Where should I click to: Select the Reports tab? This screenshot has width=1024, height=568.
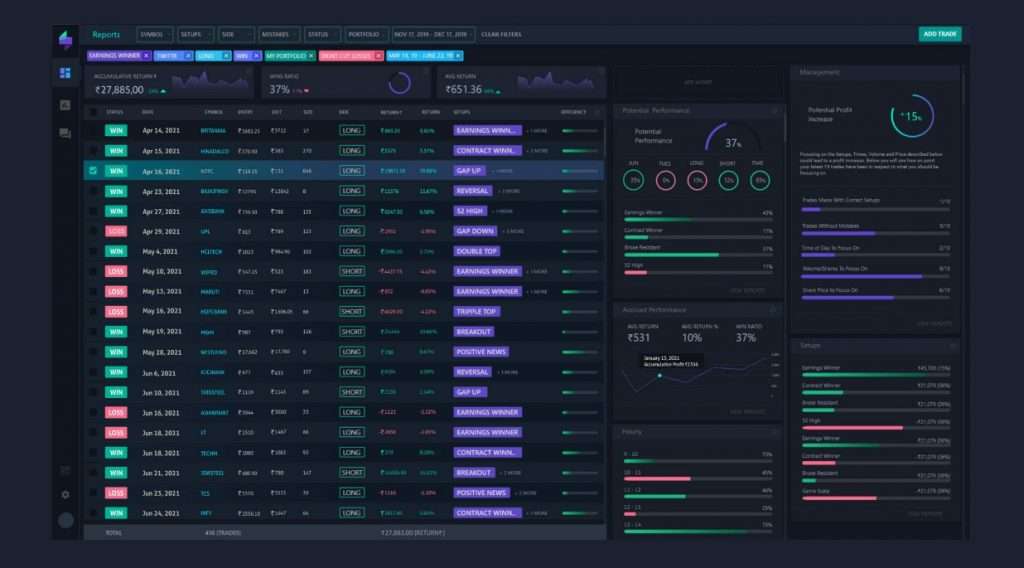point(106,35)
